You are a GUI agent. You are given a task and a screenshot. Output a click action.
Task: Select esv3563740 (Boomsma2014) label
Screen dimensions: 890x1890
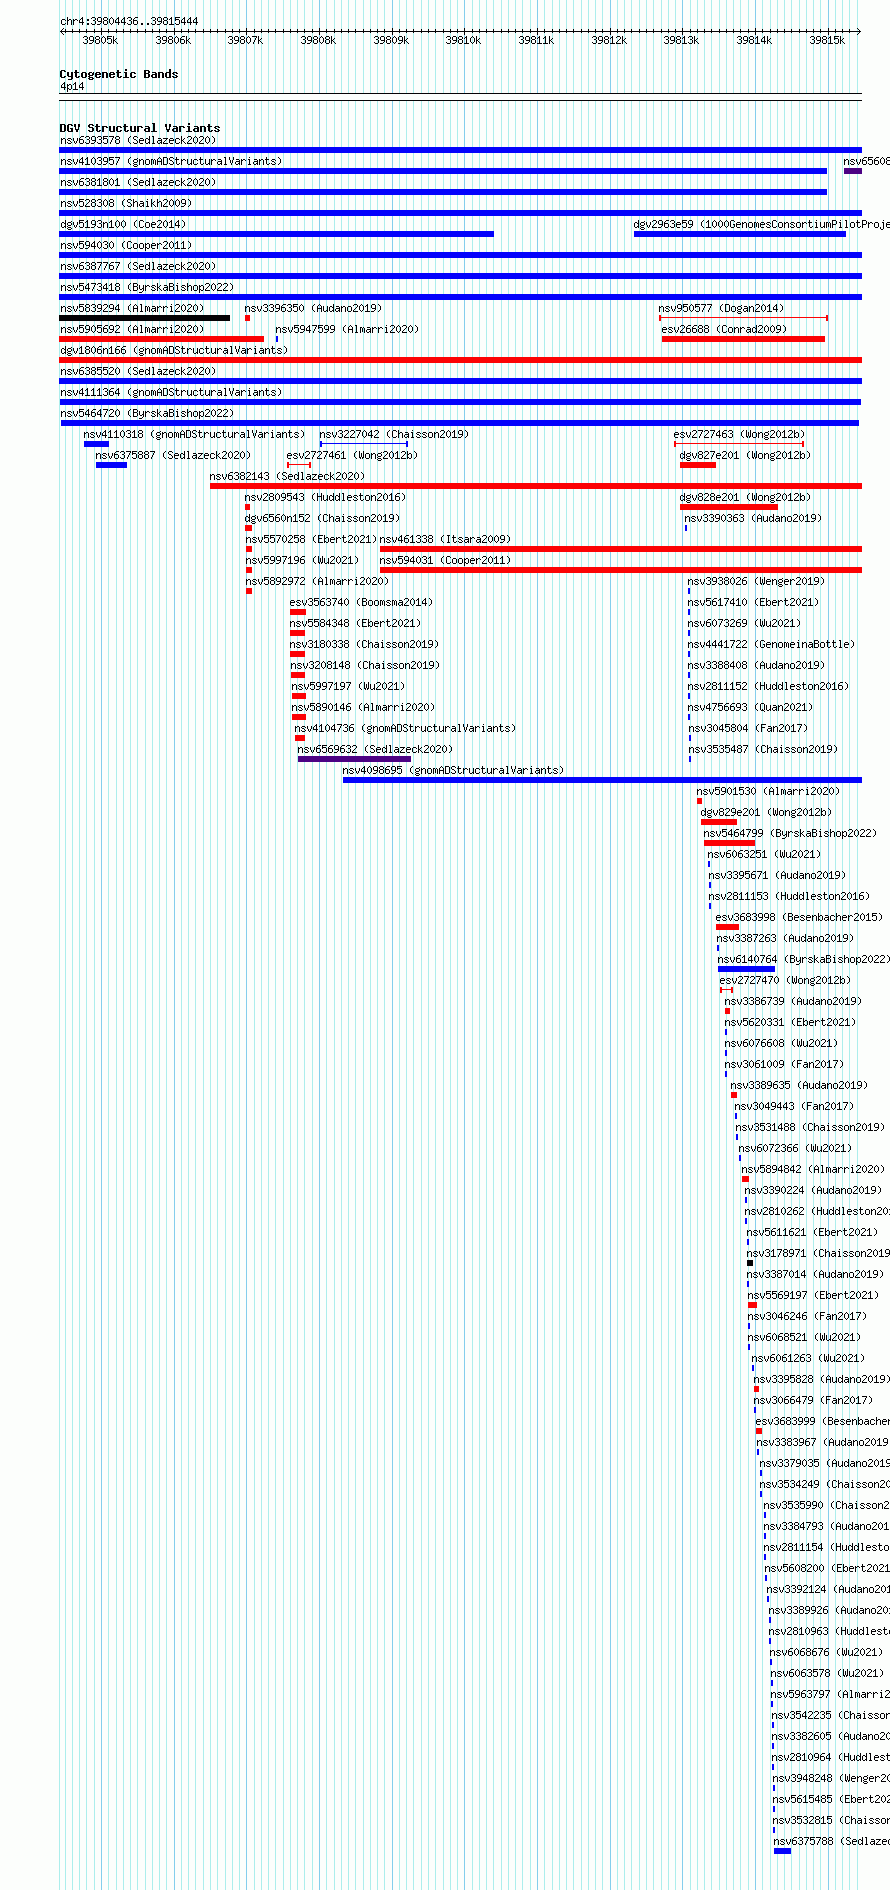pyautogui.click(x=361, y=602)
